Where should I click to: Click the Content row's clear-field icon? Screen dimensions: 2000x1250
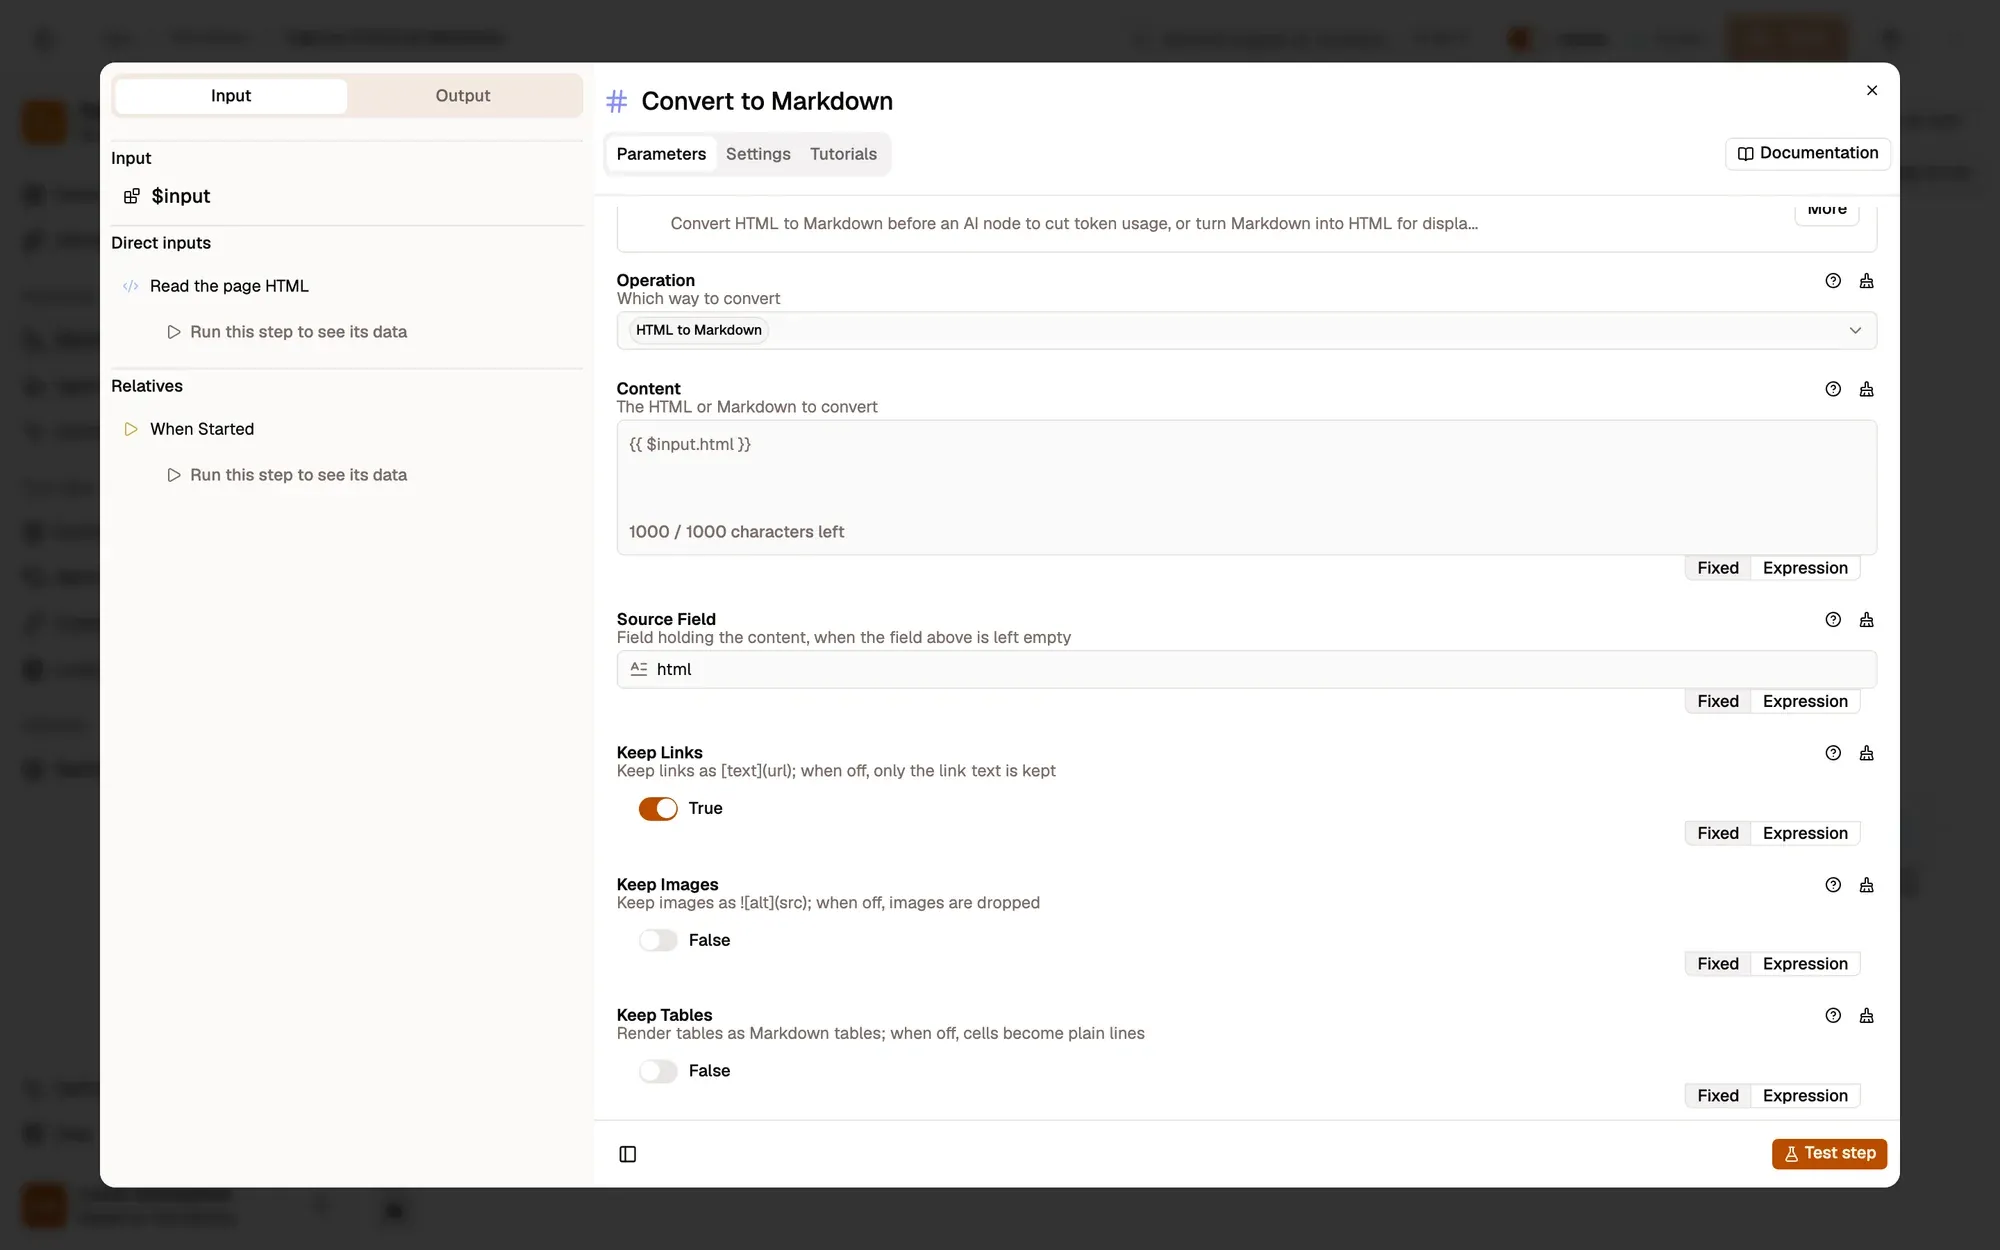click(1866, 389)
